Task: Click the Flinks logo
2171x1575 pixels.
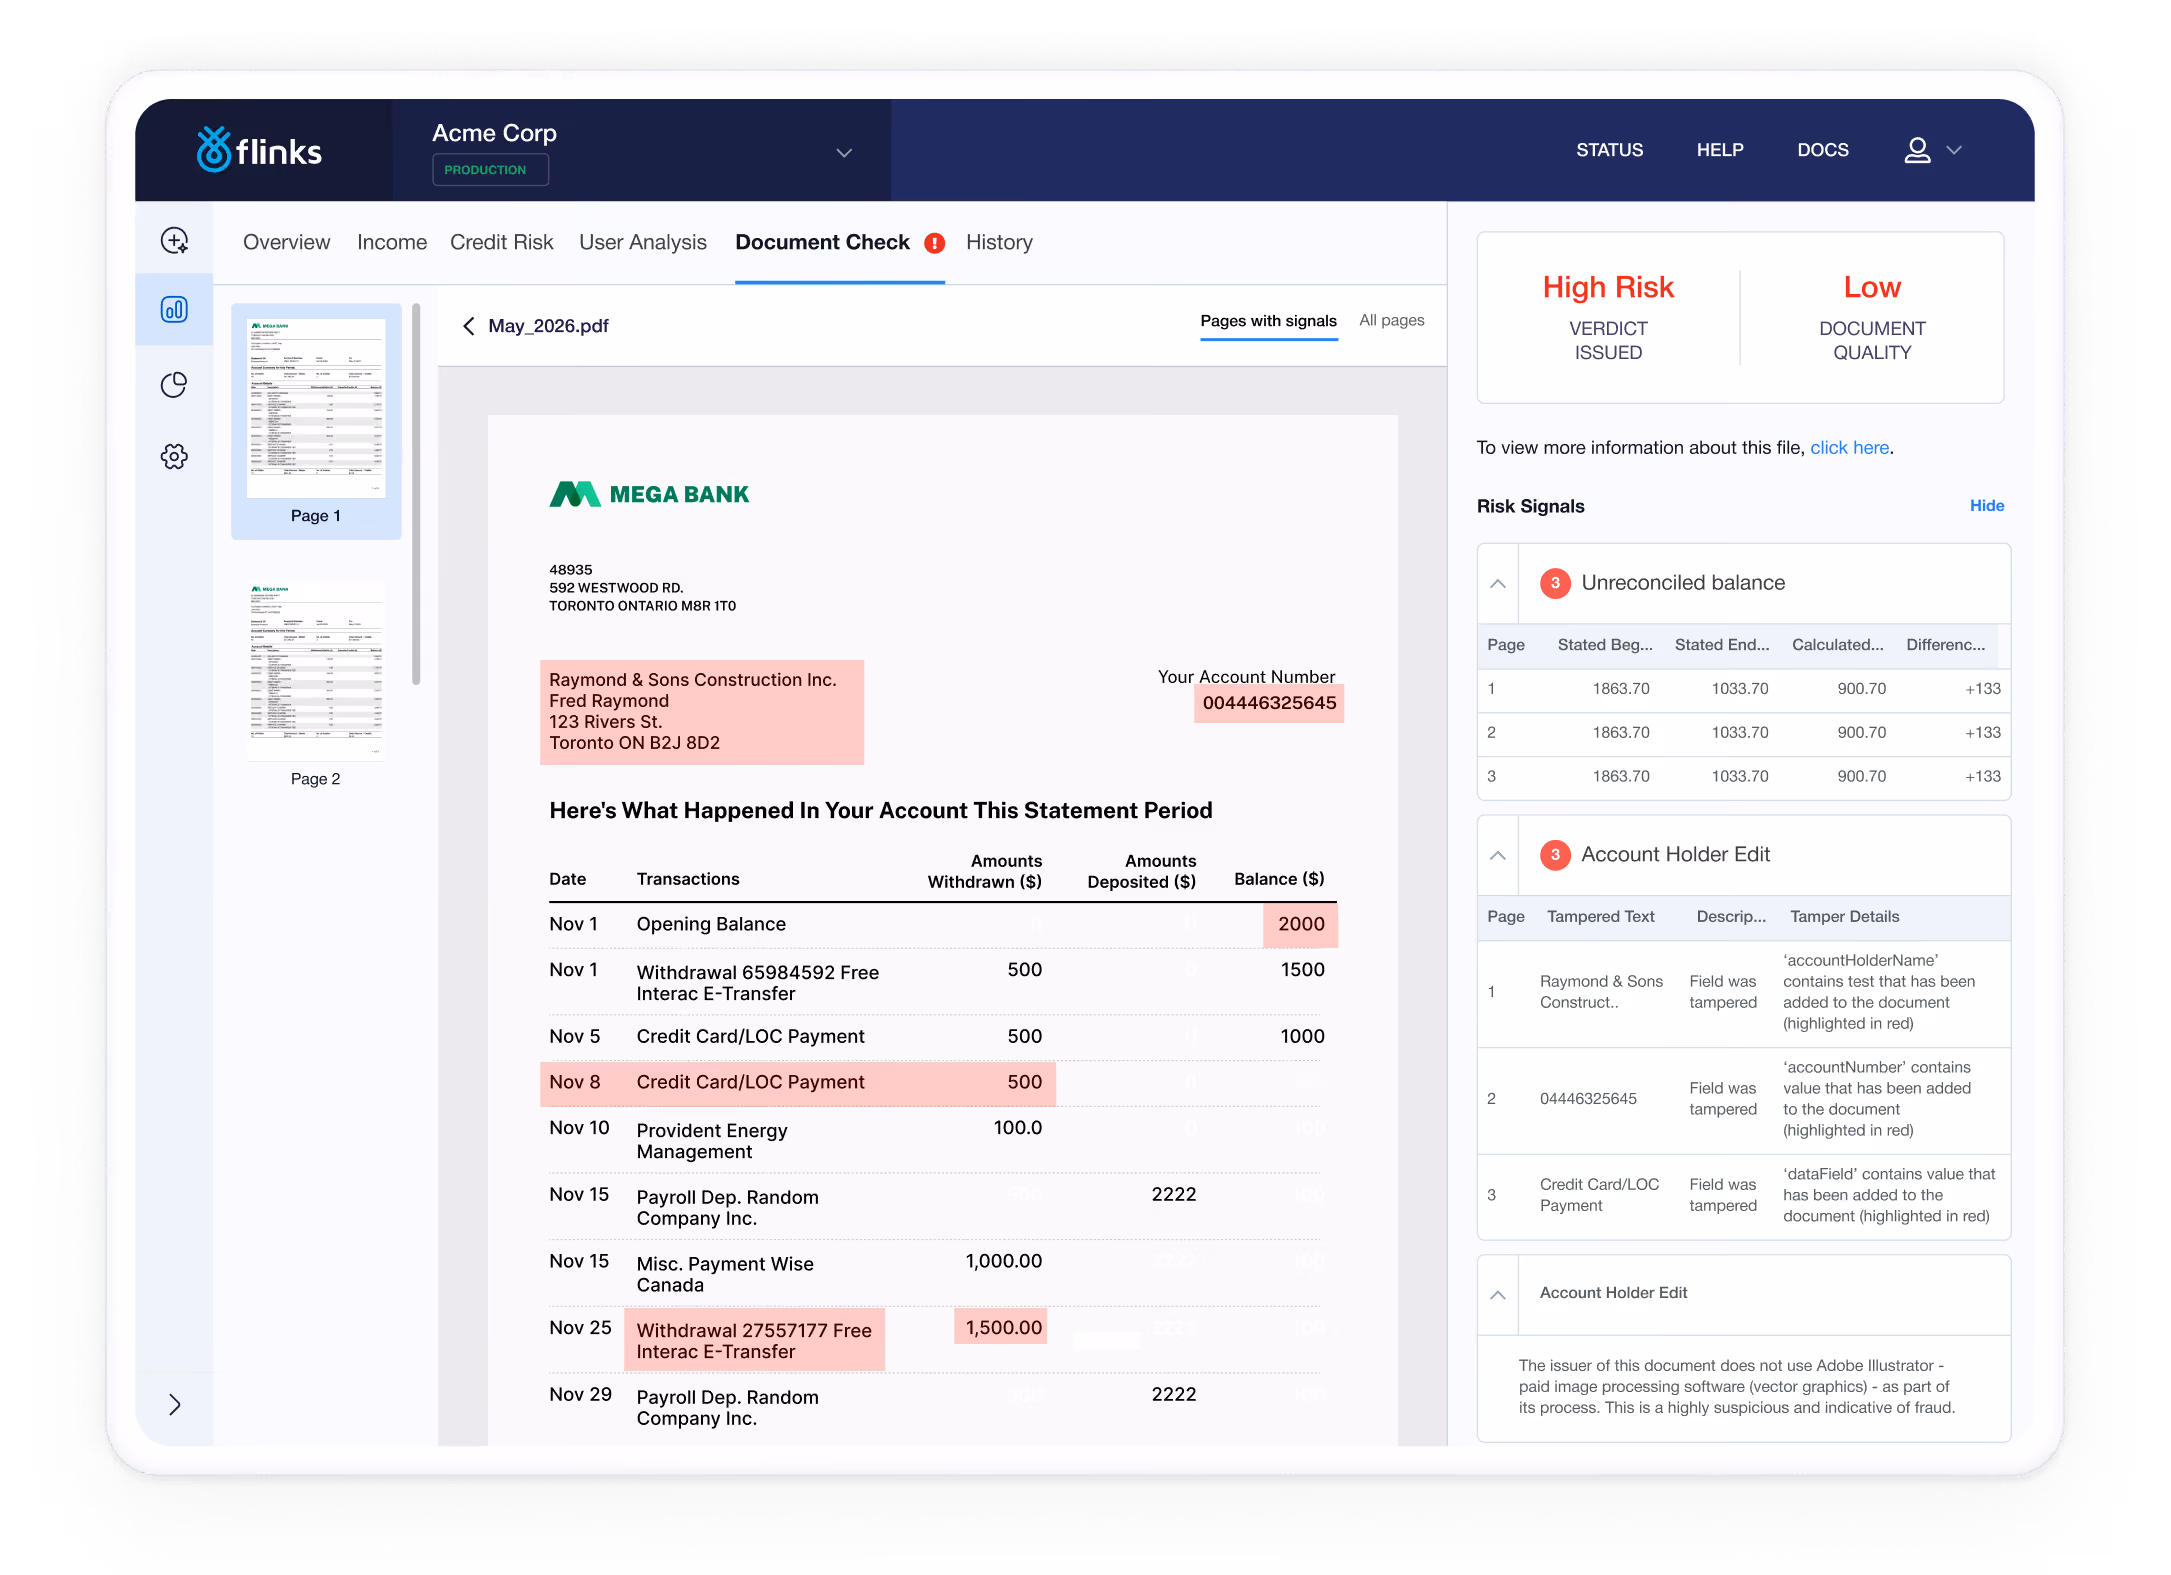Action: pyautogui.click(x=259, y=150)
